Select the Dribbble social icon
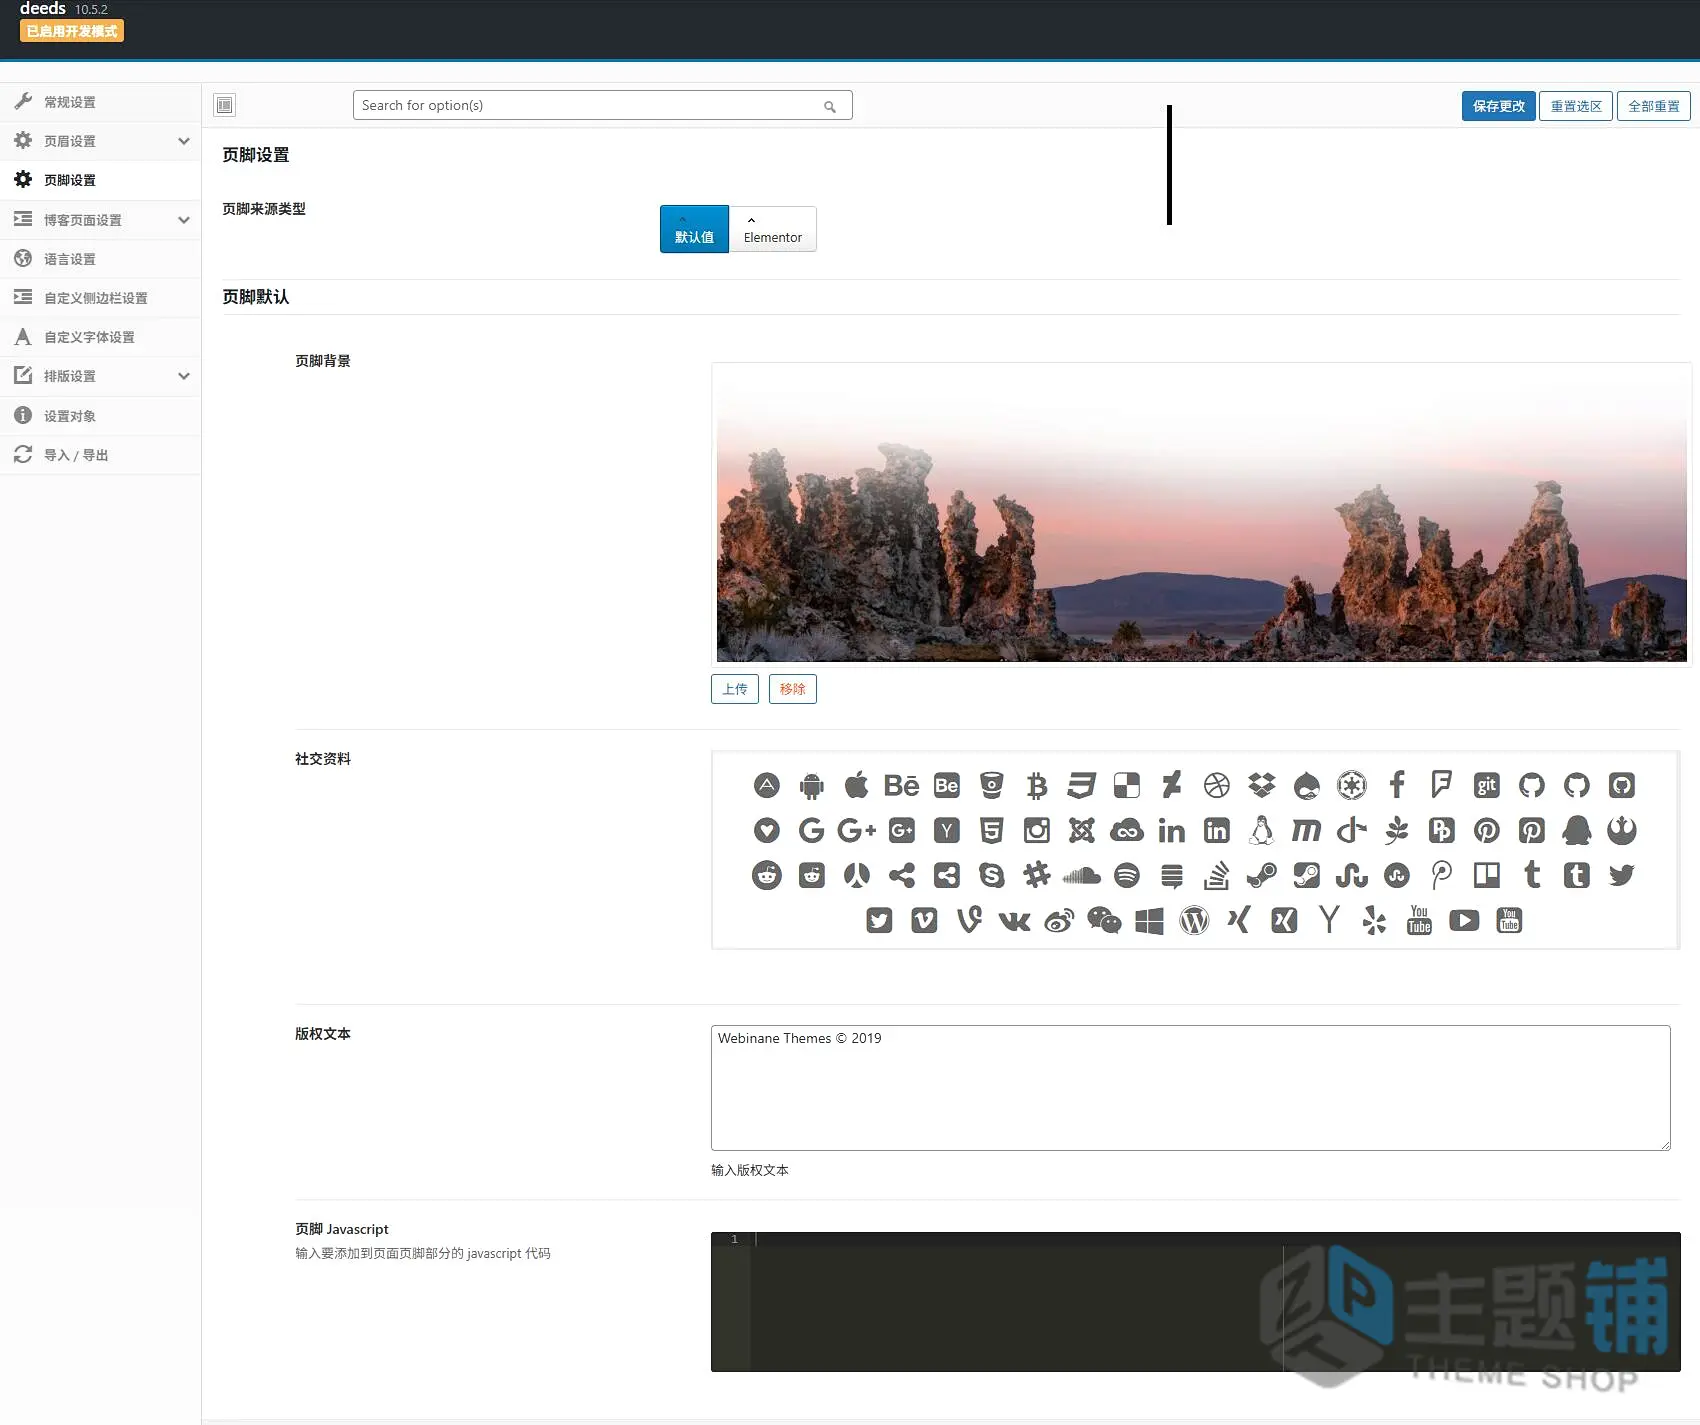Image resolution: width=1700 pixels, height=1425 pixels. 1217,786
